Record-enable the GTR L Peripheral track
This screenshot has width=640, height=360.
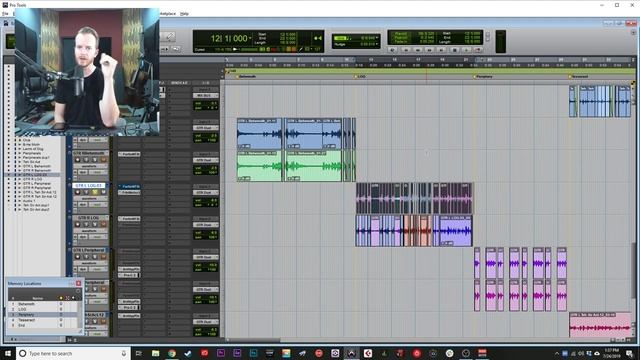click(78, 257)
